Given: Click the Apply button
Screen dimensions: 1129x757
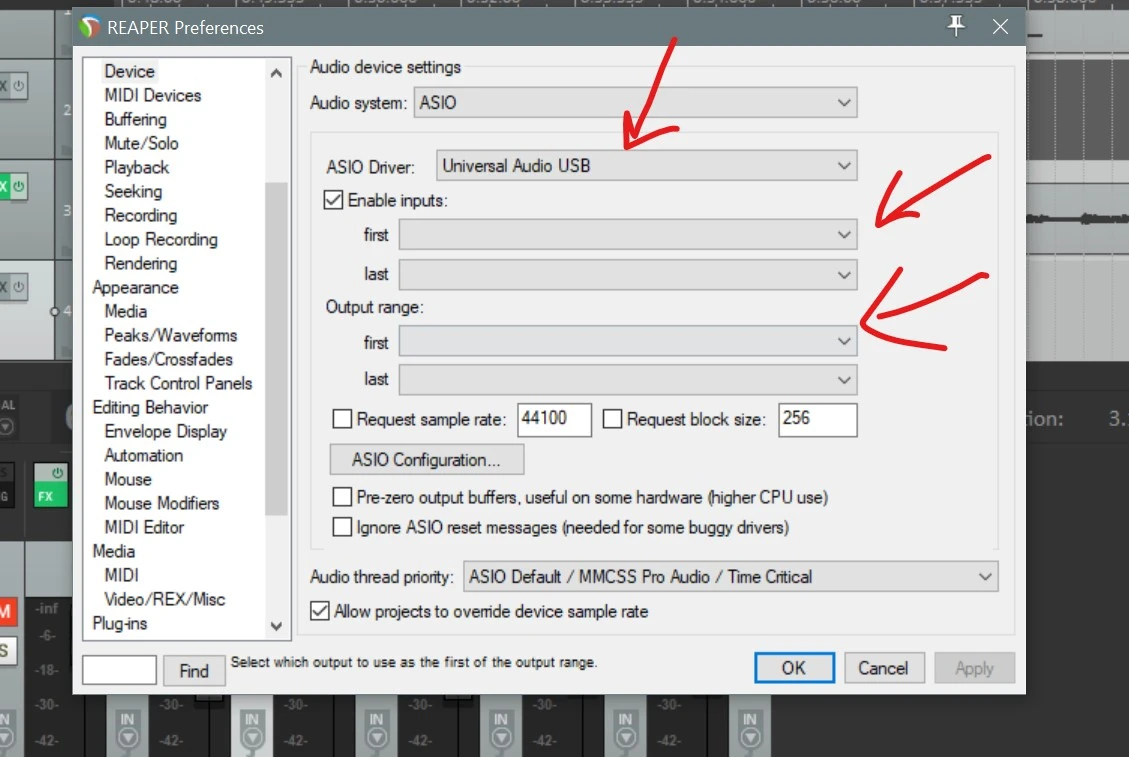Looking at the screenshot, I should click(x=974, y=668).
